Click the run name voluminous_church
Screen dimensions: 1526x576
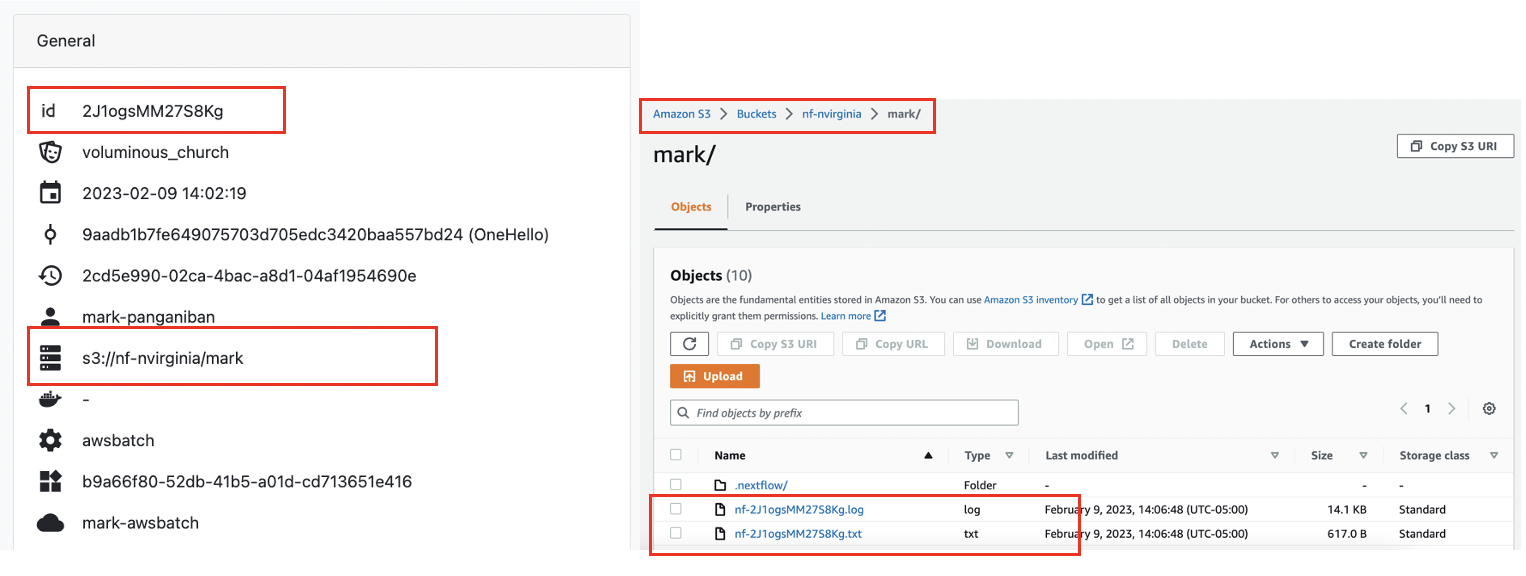[155, 152]
